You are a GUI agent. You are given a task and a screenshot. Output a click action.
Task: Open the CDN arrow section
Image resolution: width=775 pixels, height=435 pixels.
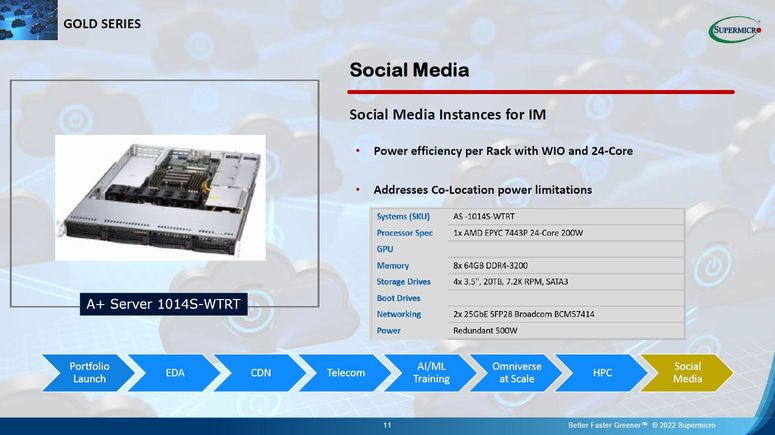[260, 373]
